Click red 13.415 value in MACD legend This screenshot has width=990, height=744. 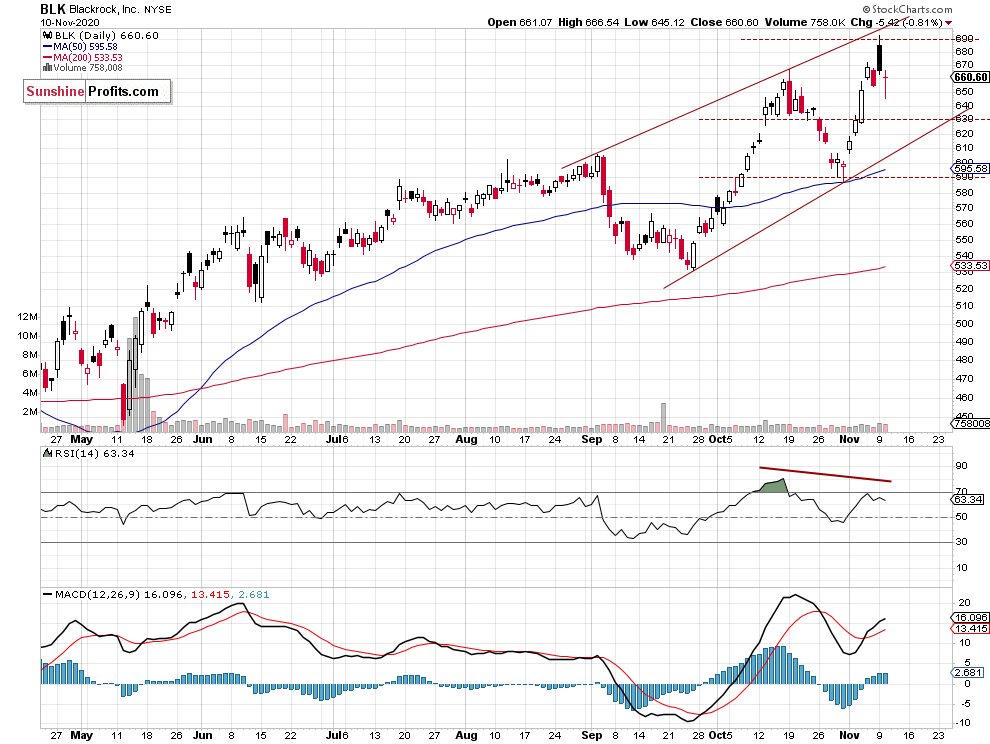click(210, 594)
